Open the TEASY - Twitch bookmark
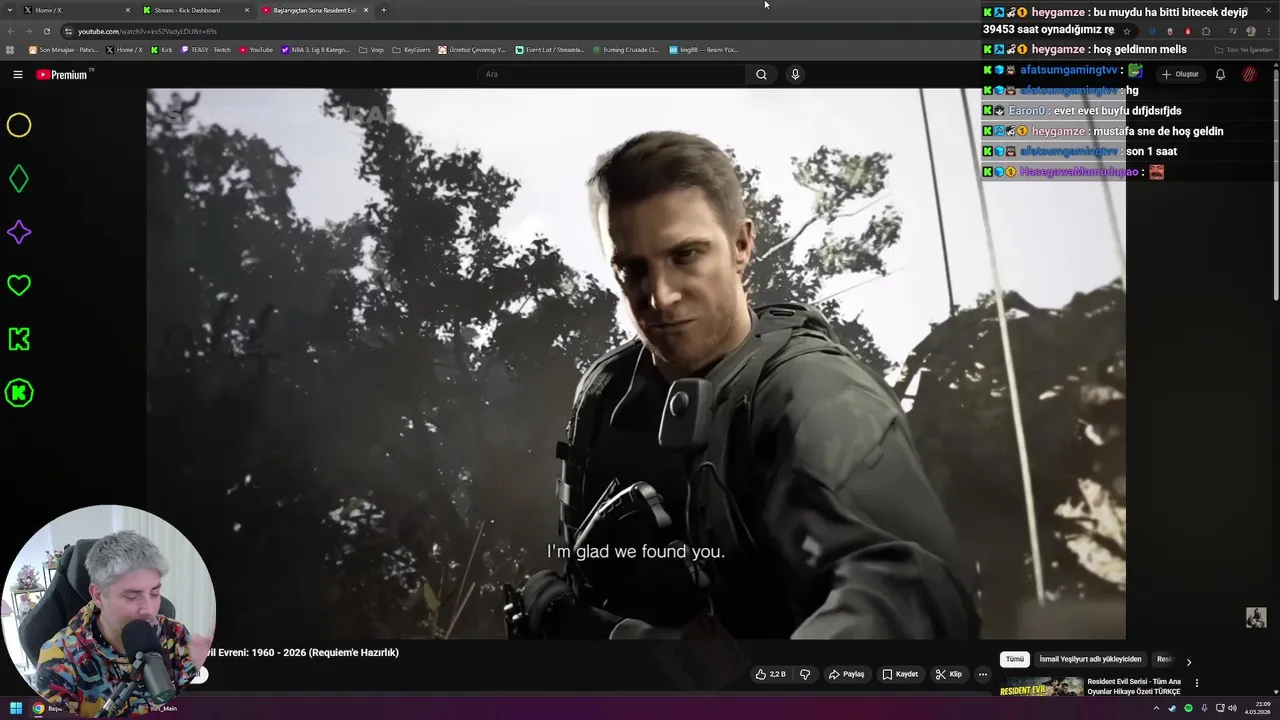 [x=205, y=49]
